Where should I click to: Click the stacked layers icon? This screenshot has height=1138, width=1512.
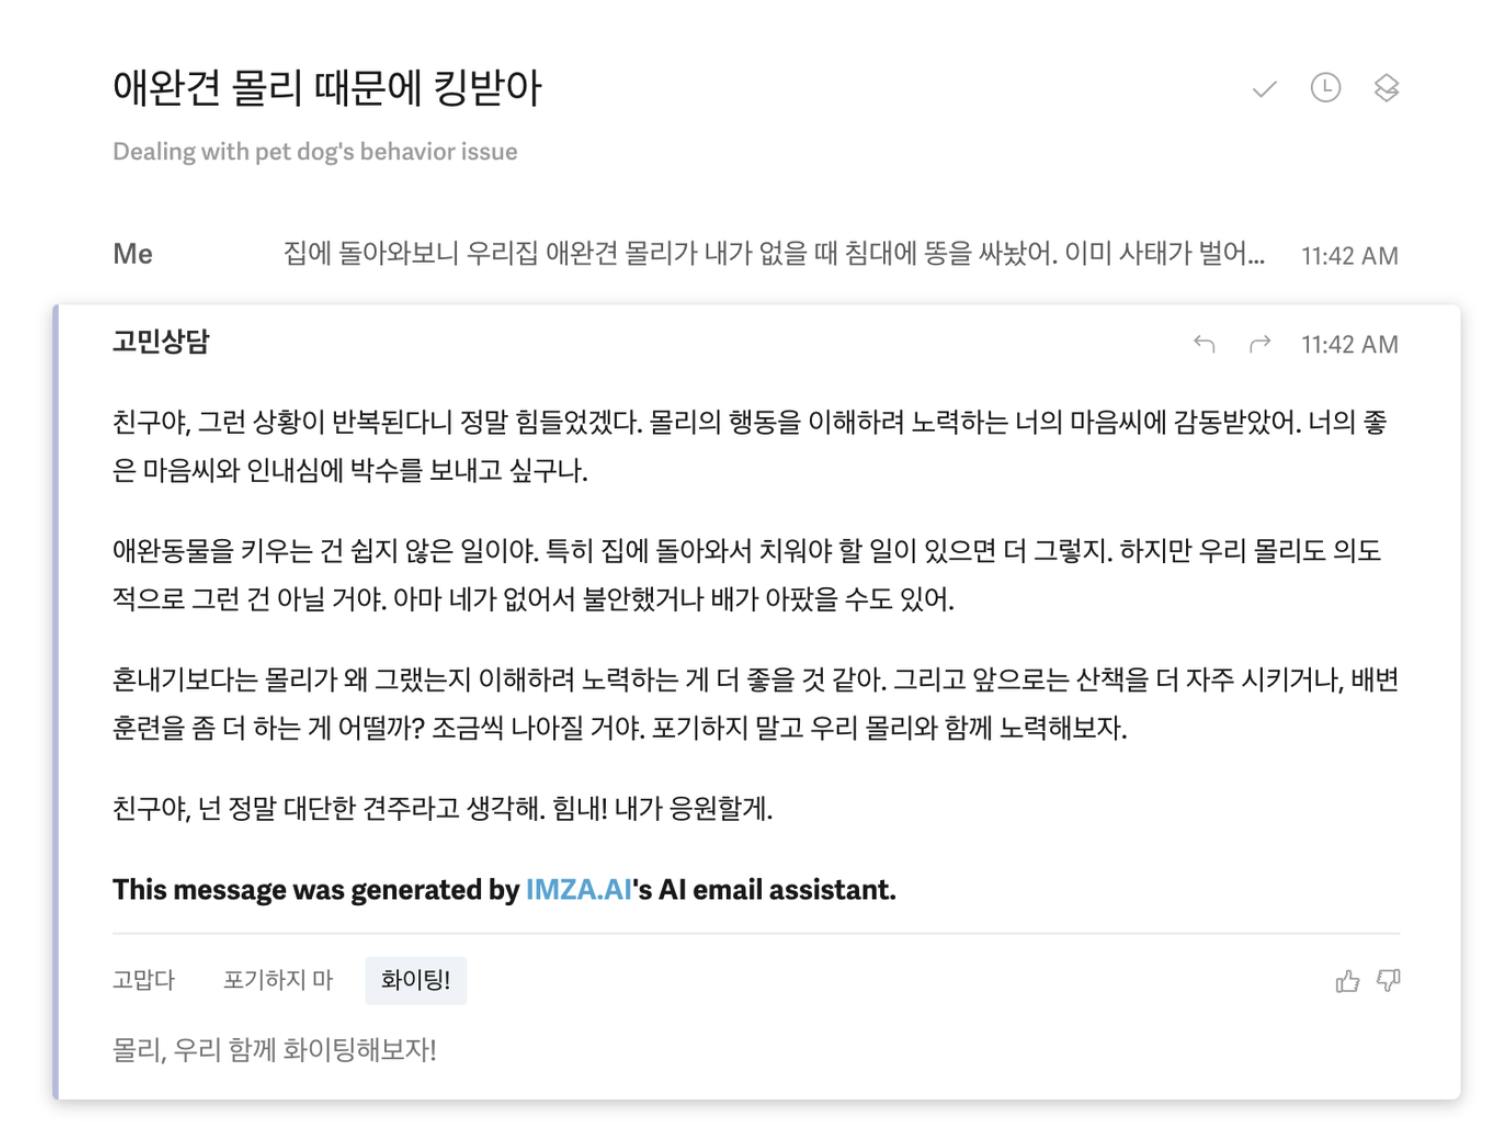[1386, 88]
